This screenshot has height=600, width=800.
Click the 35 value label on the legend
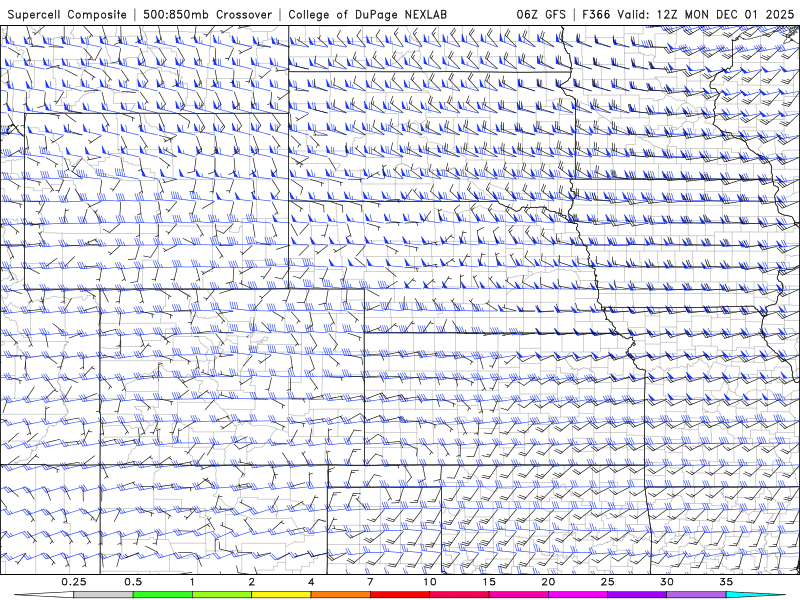coord(726,582)
